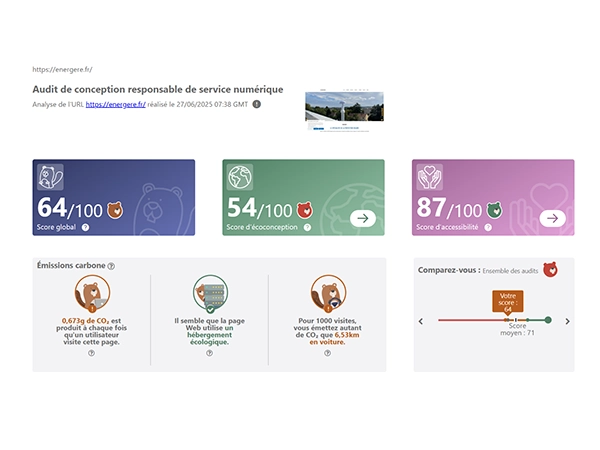Go to previous comparison with left chevron
Screen dimensions: 600x450
click(421, 321)
